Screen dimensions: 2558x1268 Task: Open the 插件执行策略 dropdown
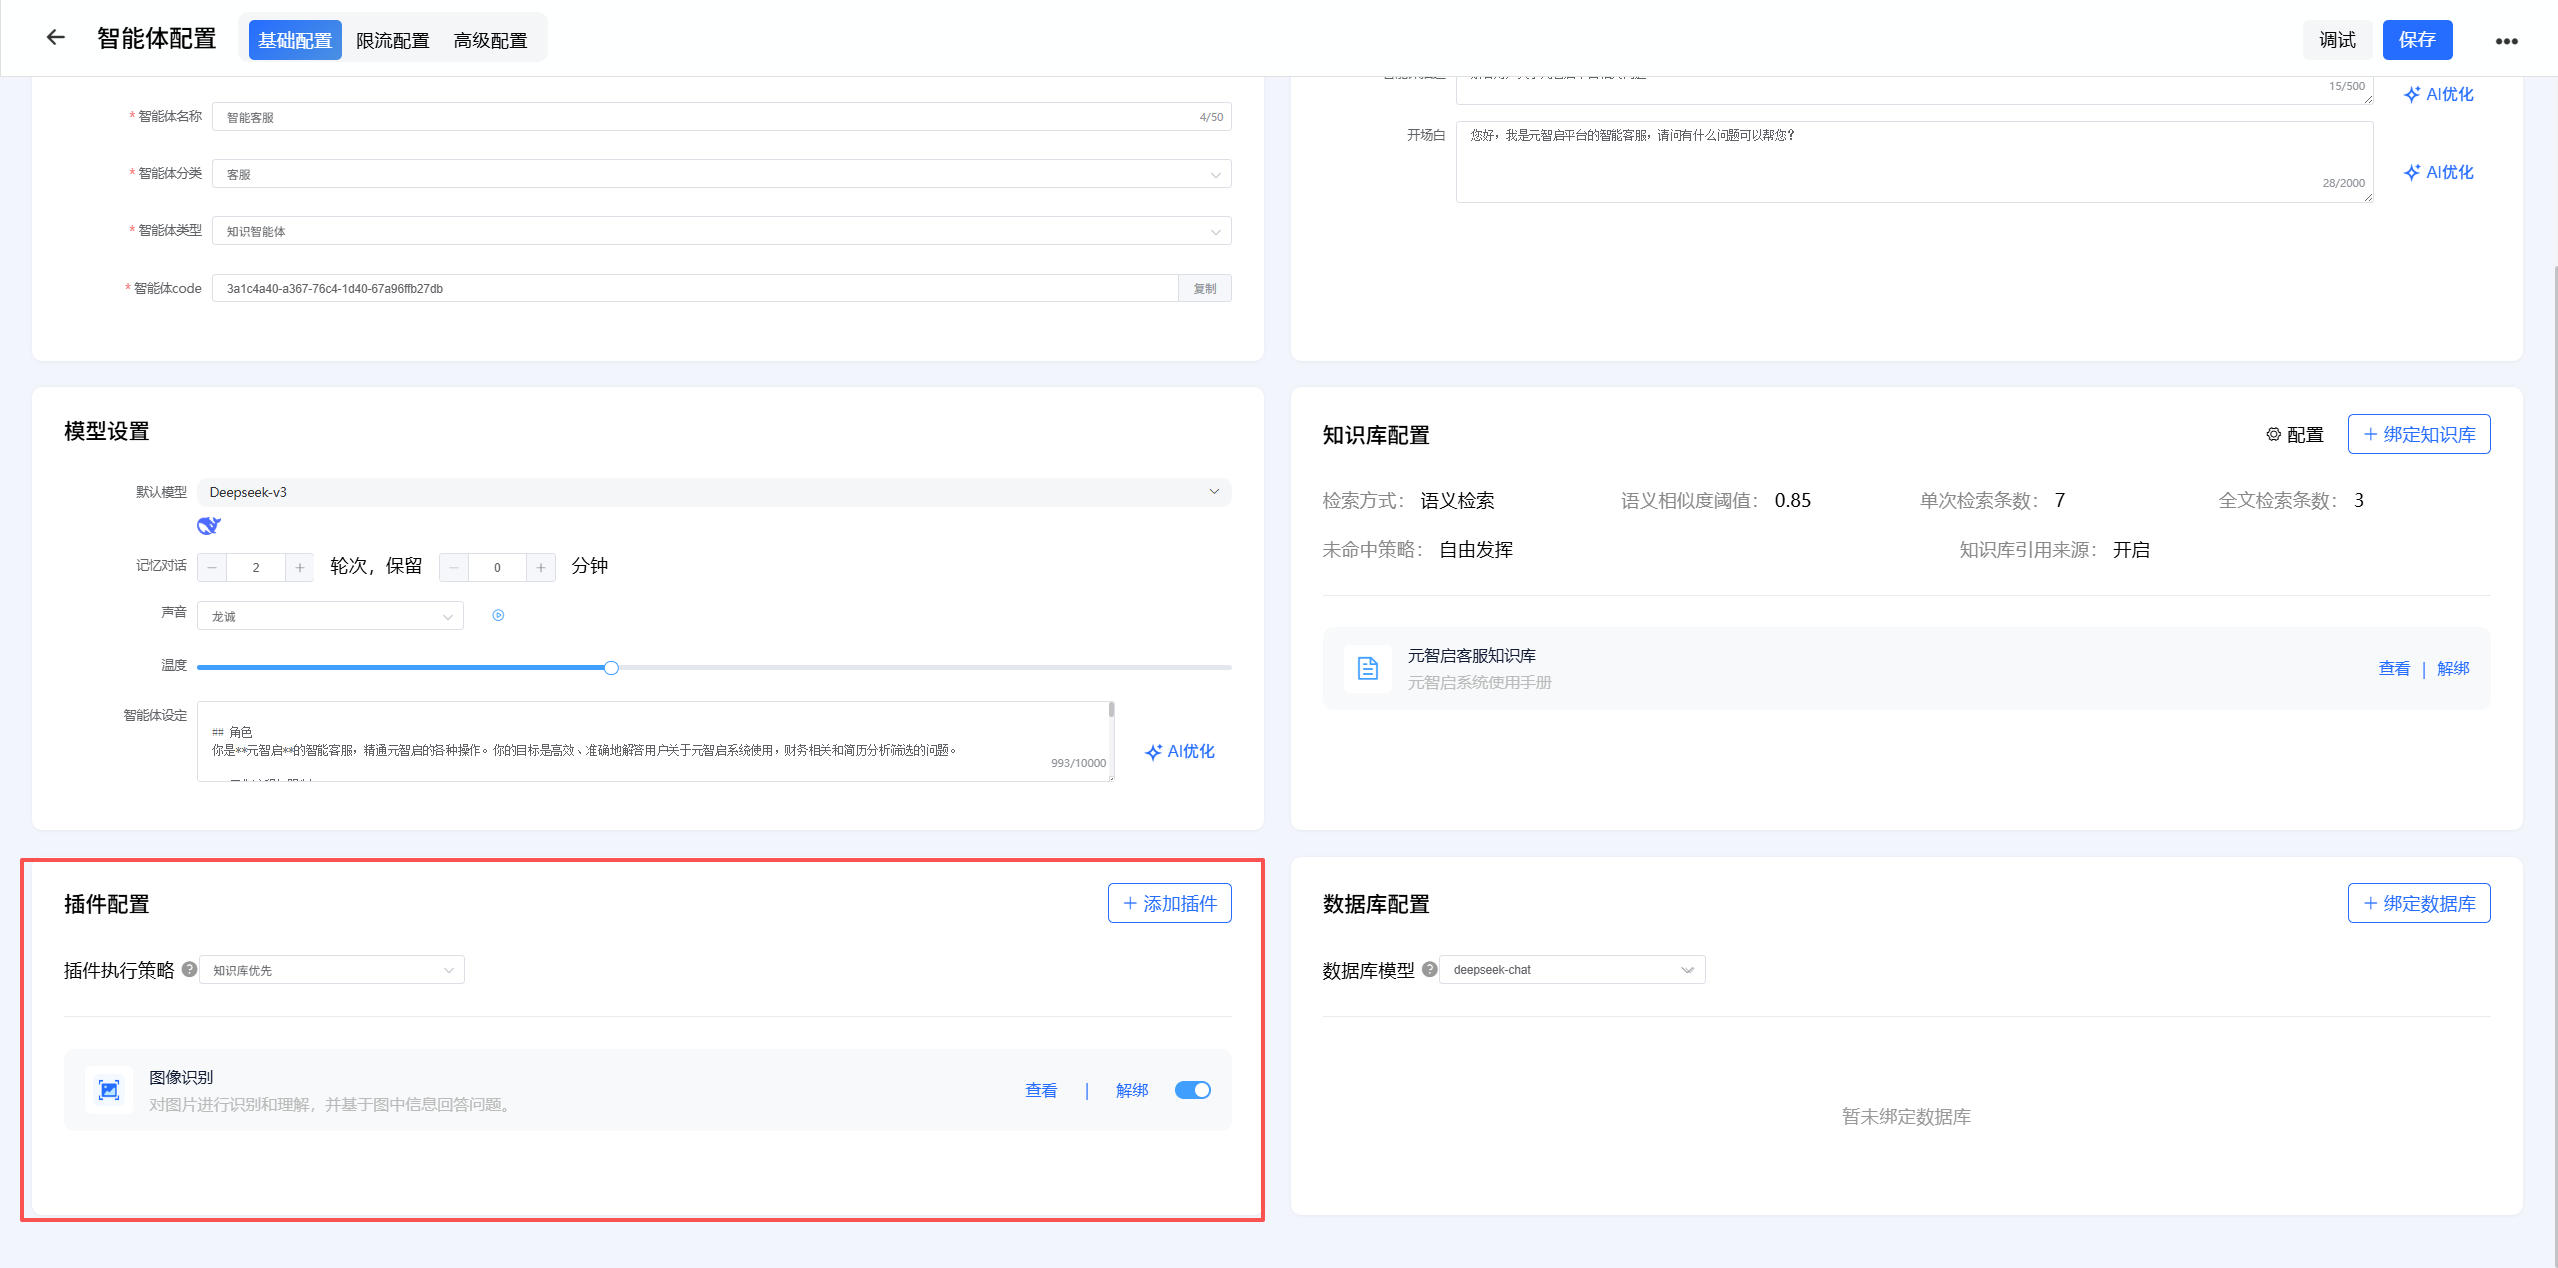click(x=332, y=970)
